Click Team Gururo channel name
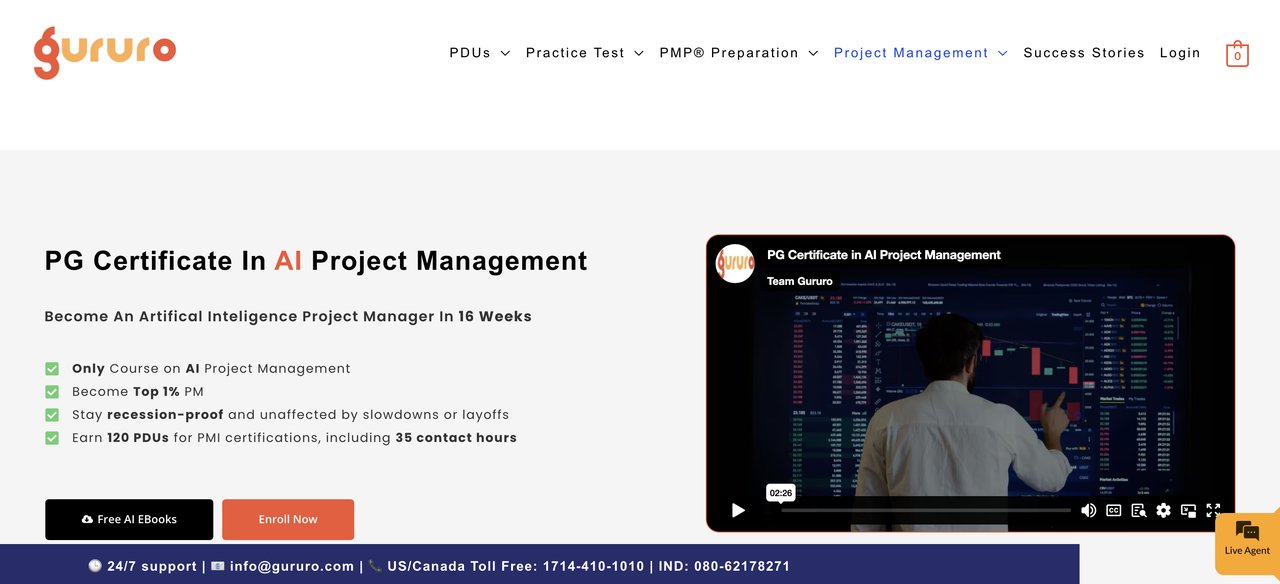The width and height of the screenshot is (1280, 584). [800, 281]
